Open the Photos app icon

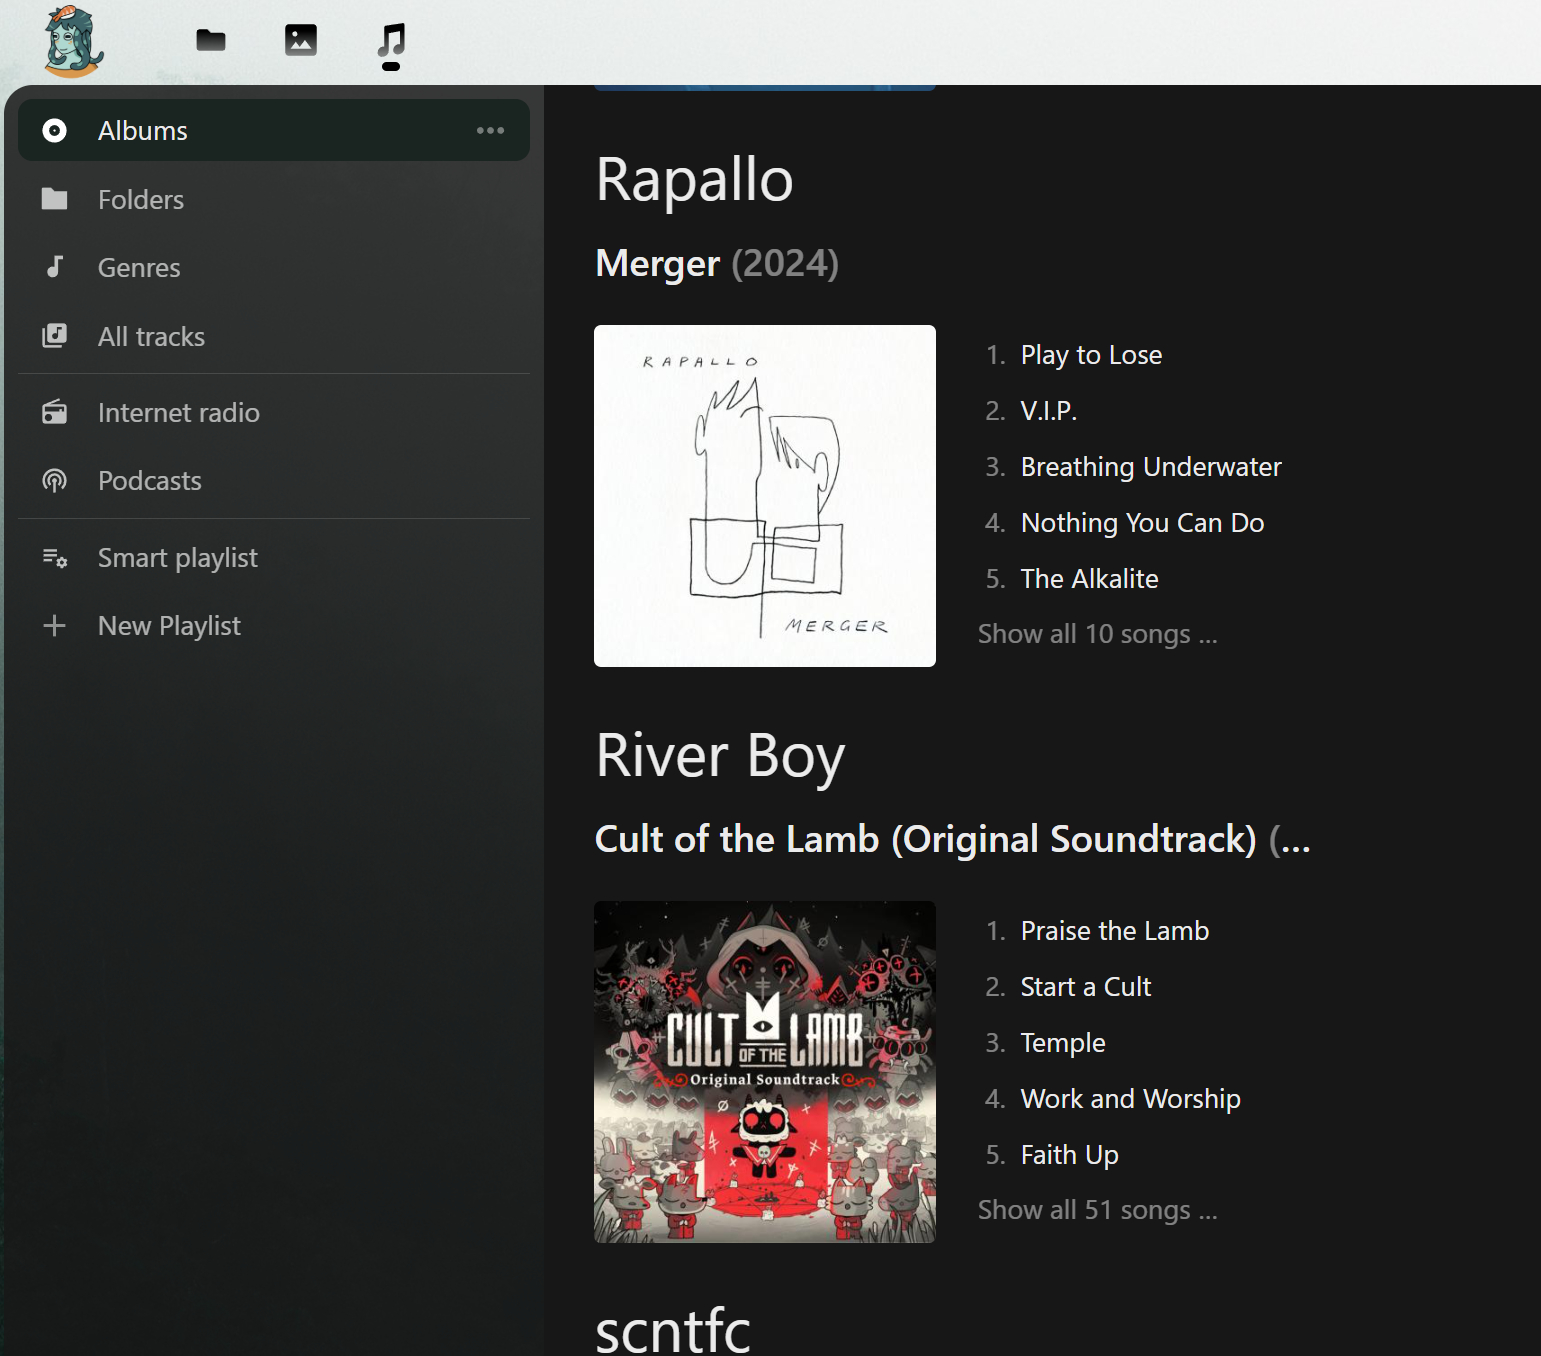pyautogui.click(x=300, y=40)
